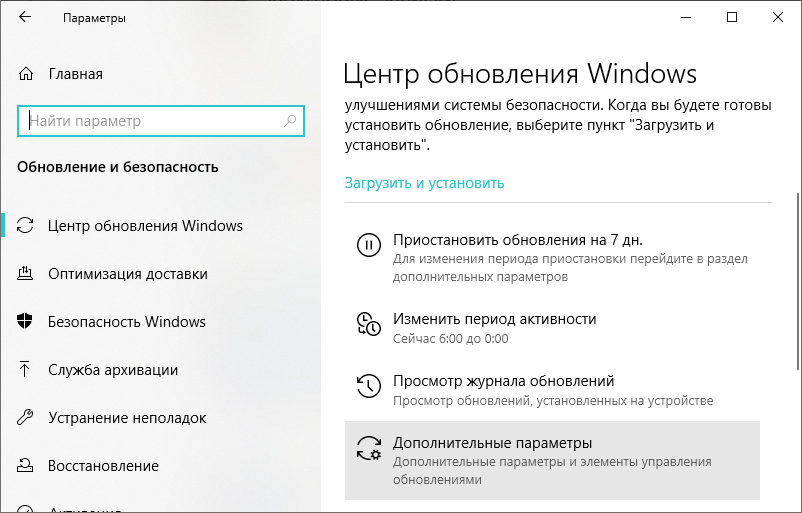Image resolution: width=802 pixels, height=513 pixels.
Task: Click the wrench icon for Устранение неполадок
Action: pyautogui.click(x=25, y=417)
